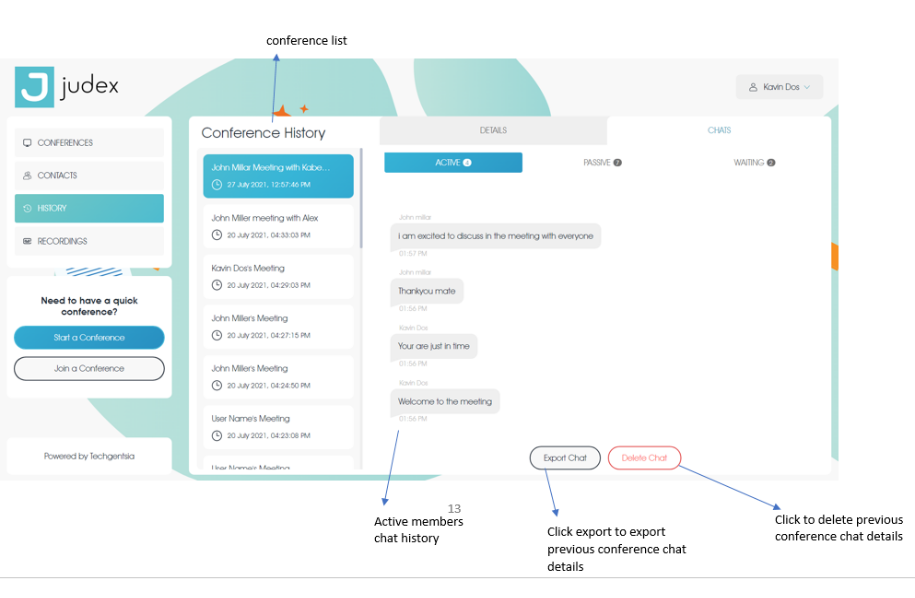Click the Delete Chat button
Viewport: 915px width, 598px height.
[x=644, y=458]
